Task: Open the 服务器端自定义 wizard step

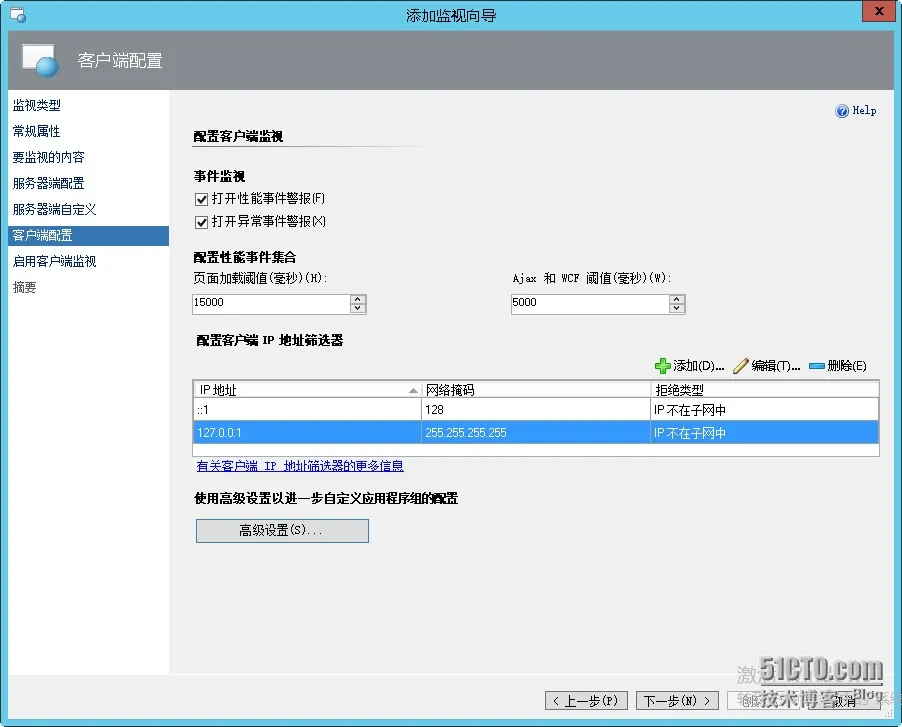Action: point(55,209)
